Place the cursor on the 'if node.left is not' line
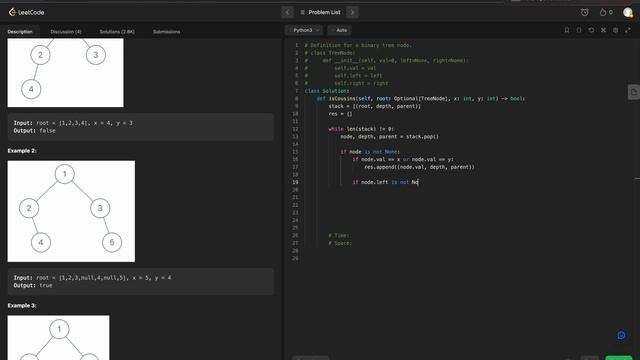Screen dimensions: 640x360 point(386,182)
